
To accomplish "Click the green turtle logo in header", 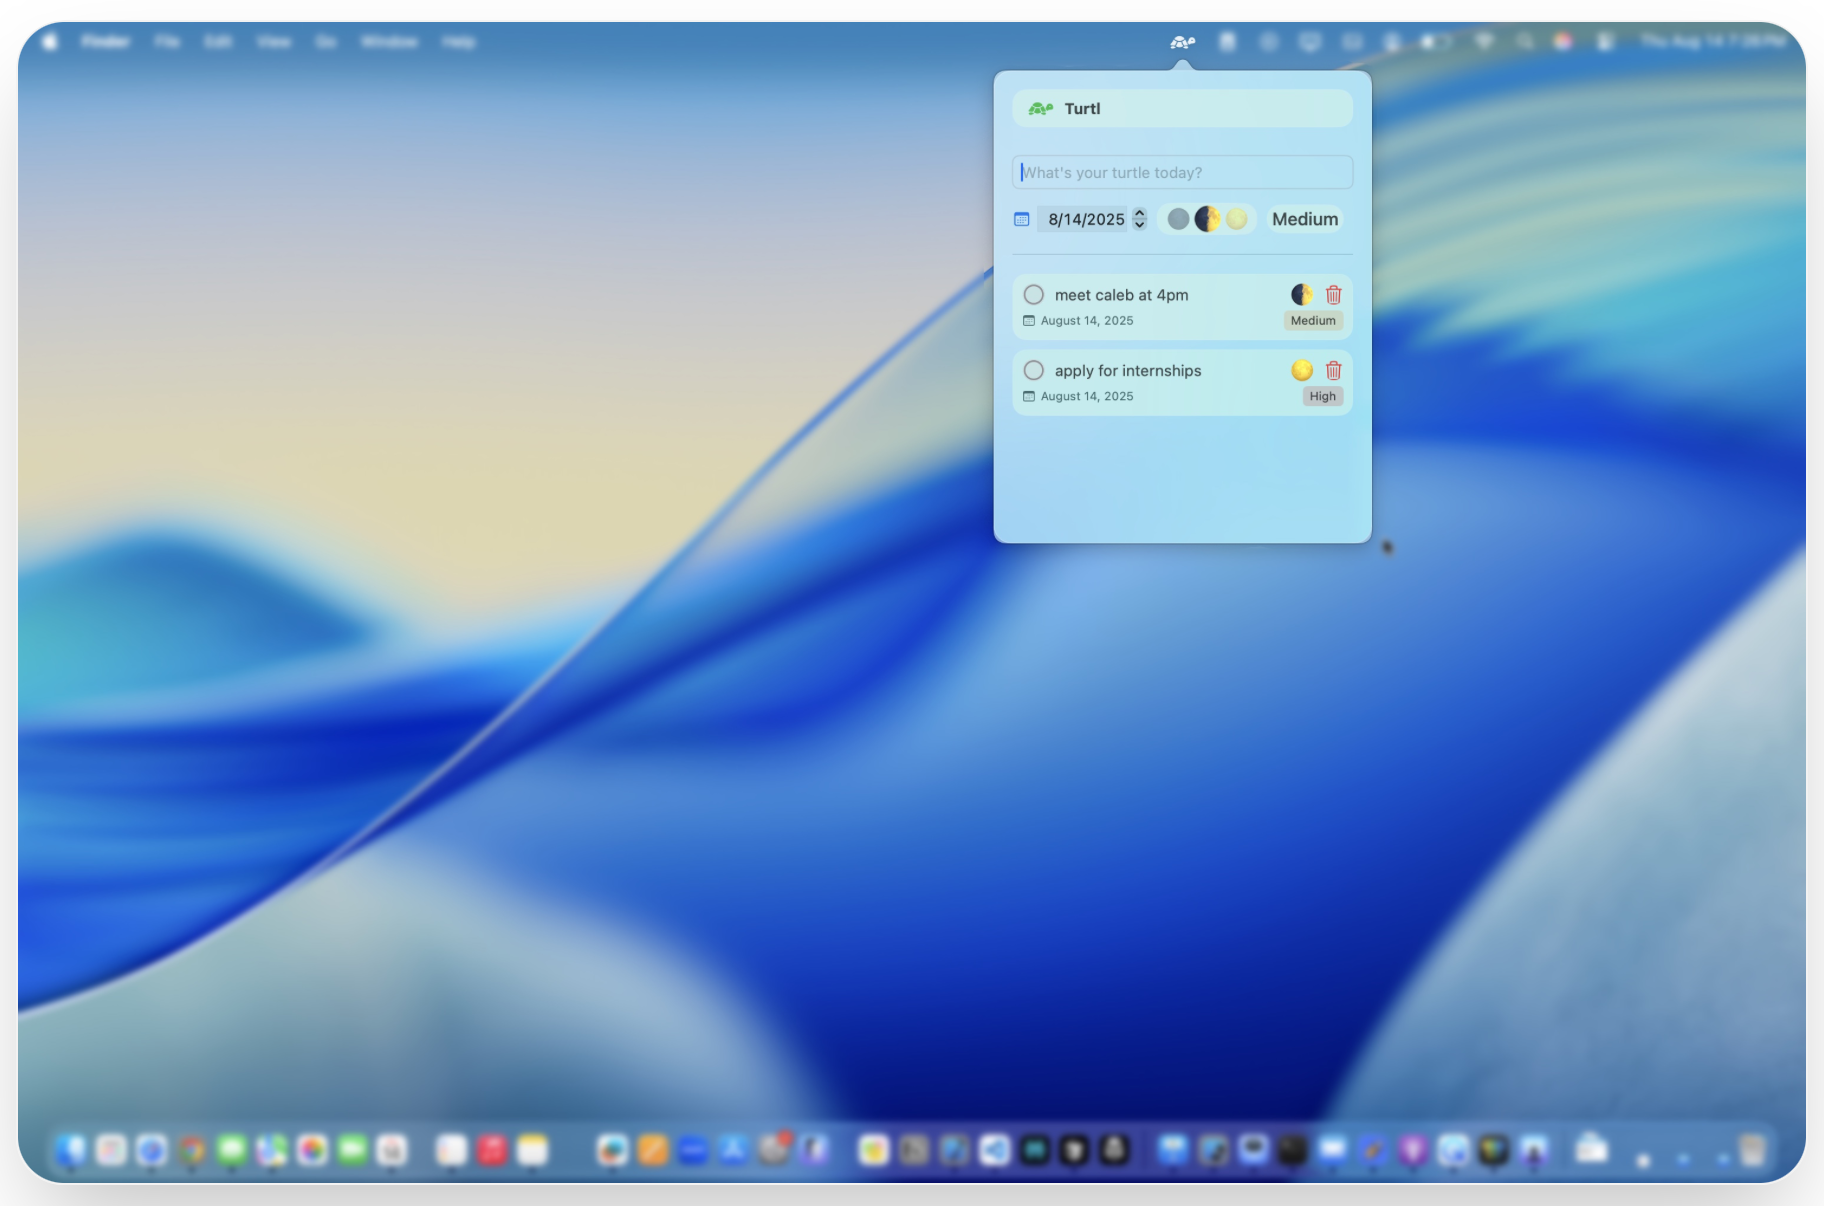I will coord(1041,109).
